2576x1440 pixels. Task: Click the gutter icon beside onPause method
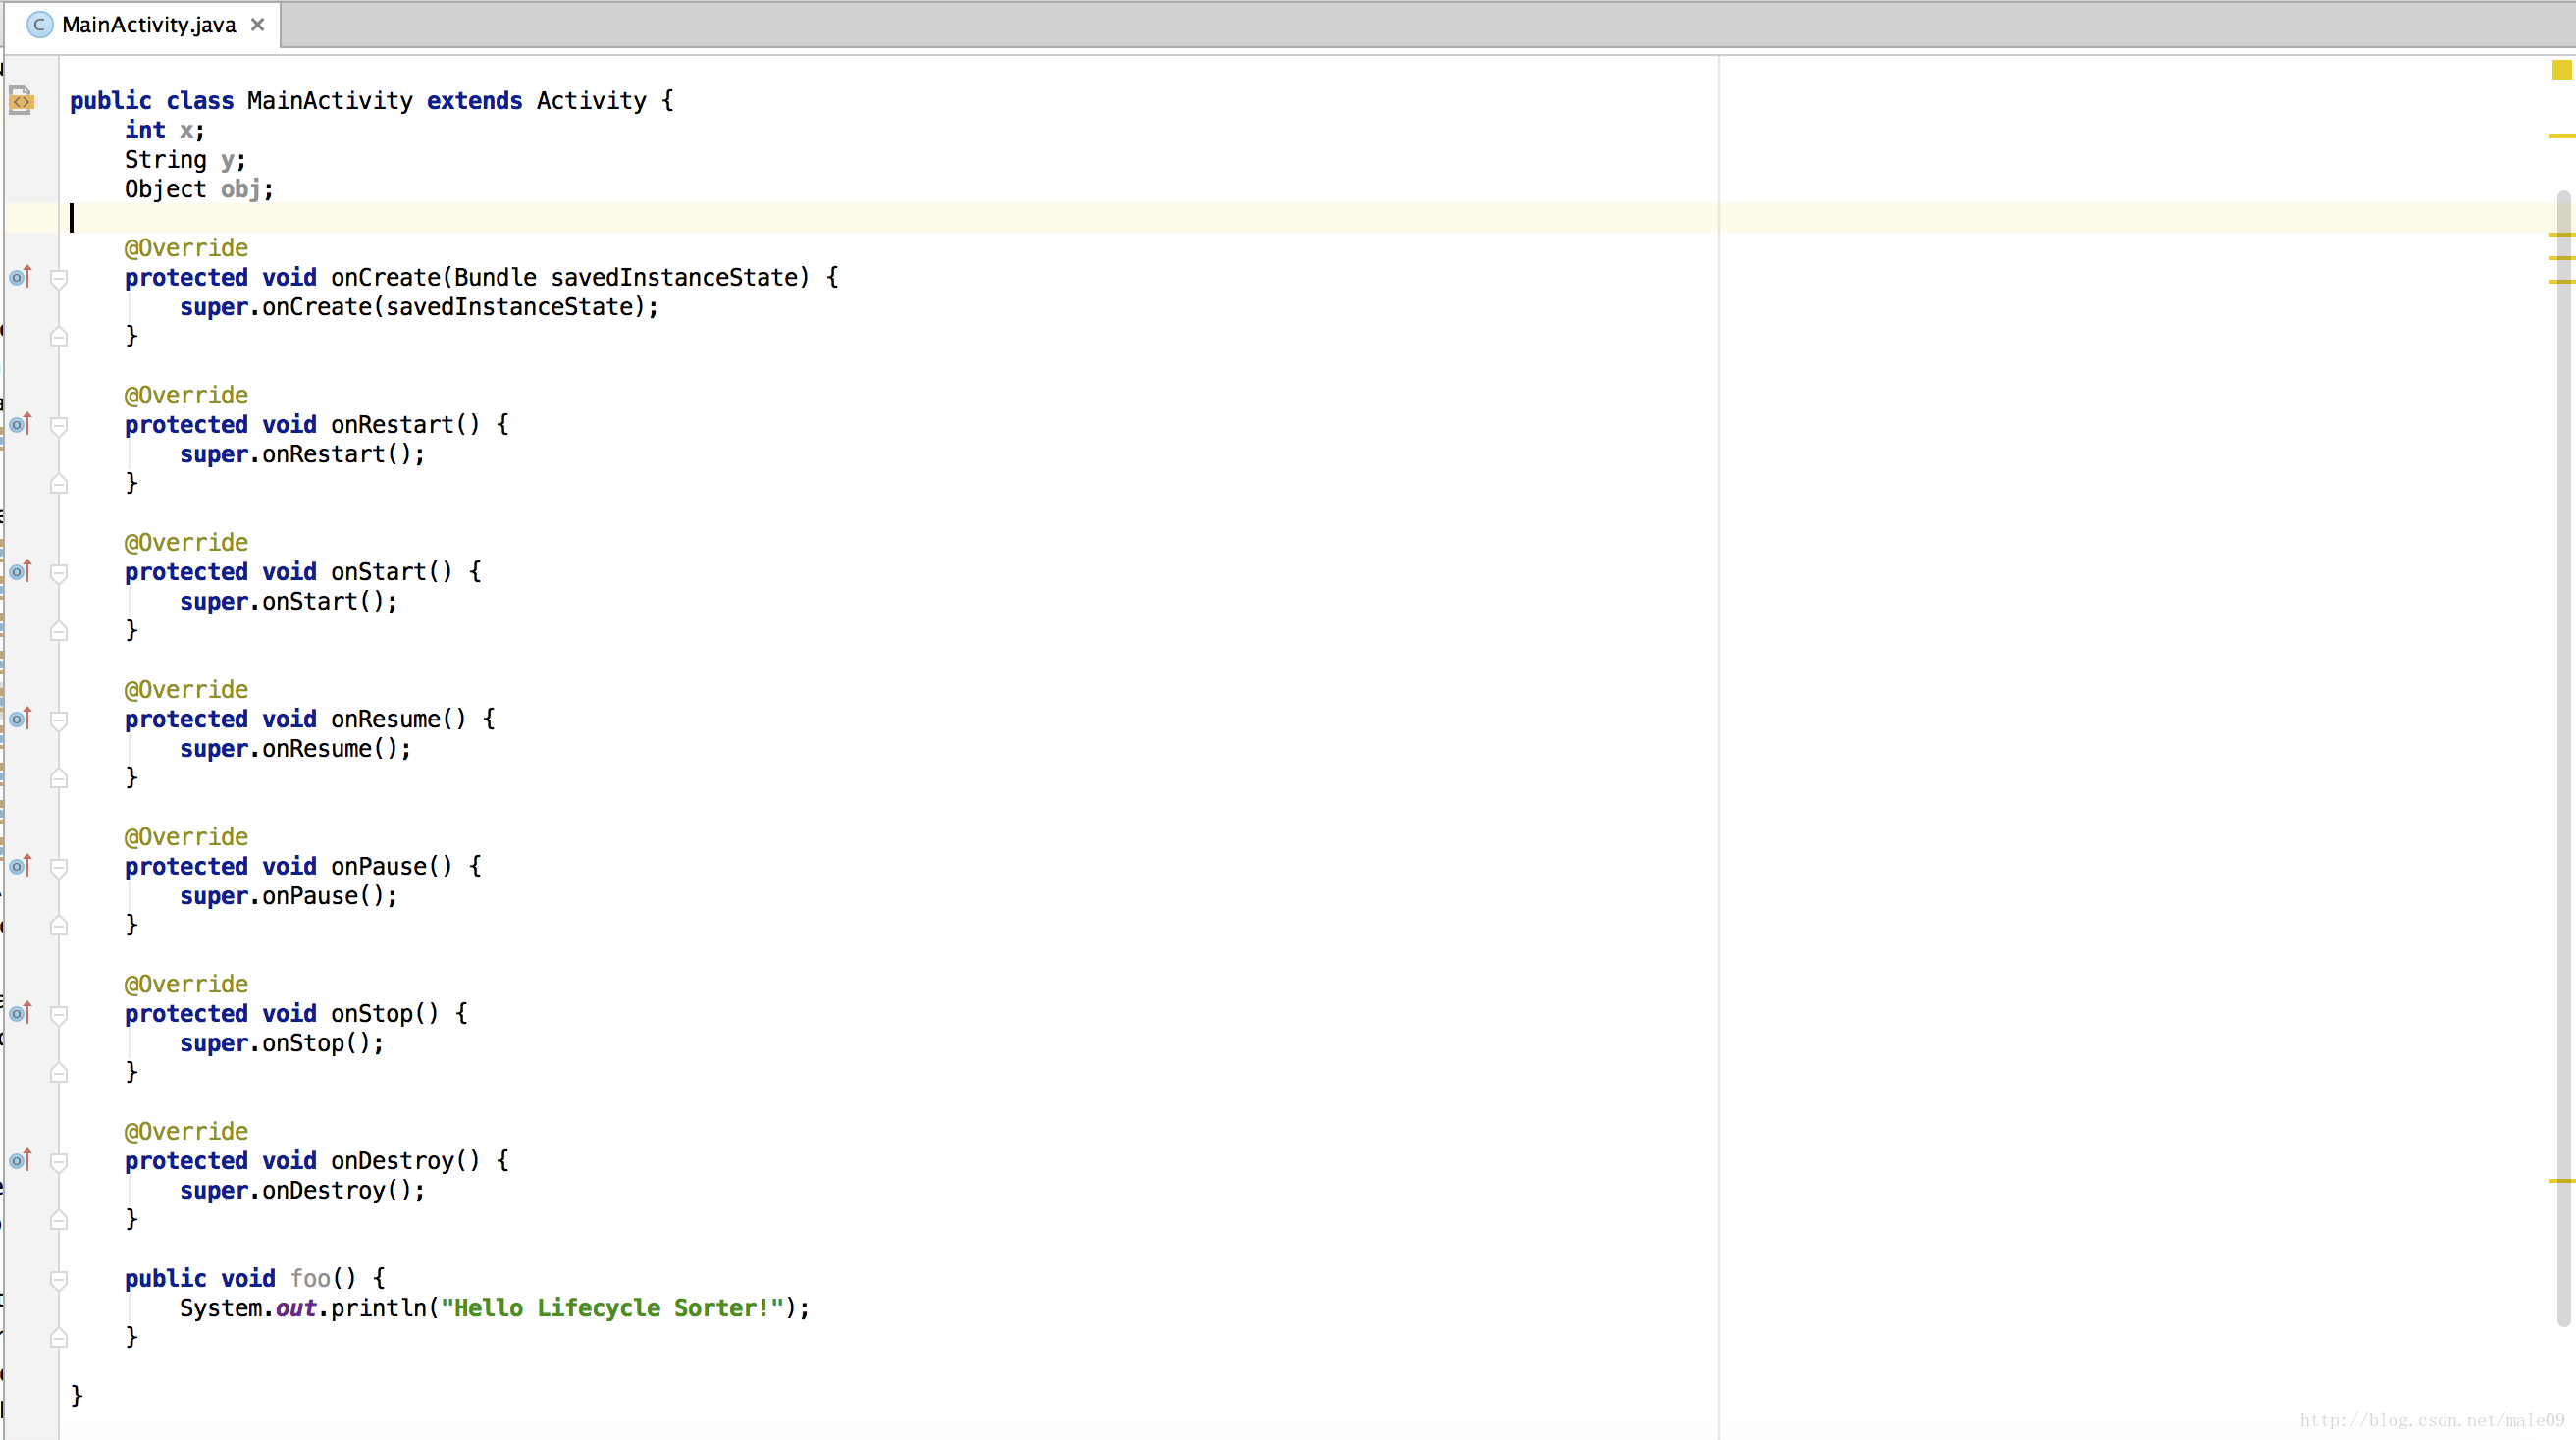[20, 865]
